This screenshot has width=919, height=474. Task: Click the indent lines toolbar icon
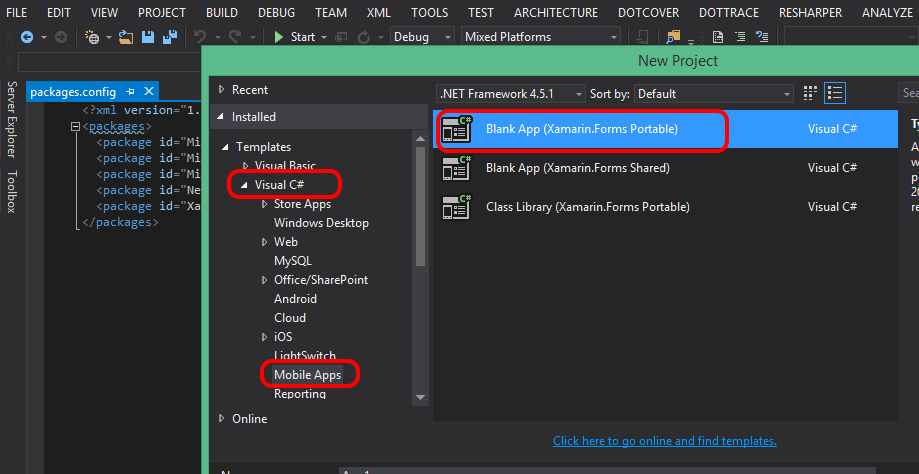(x=740, y=37)
